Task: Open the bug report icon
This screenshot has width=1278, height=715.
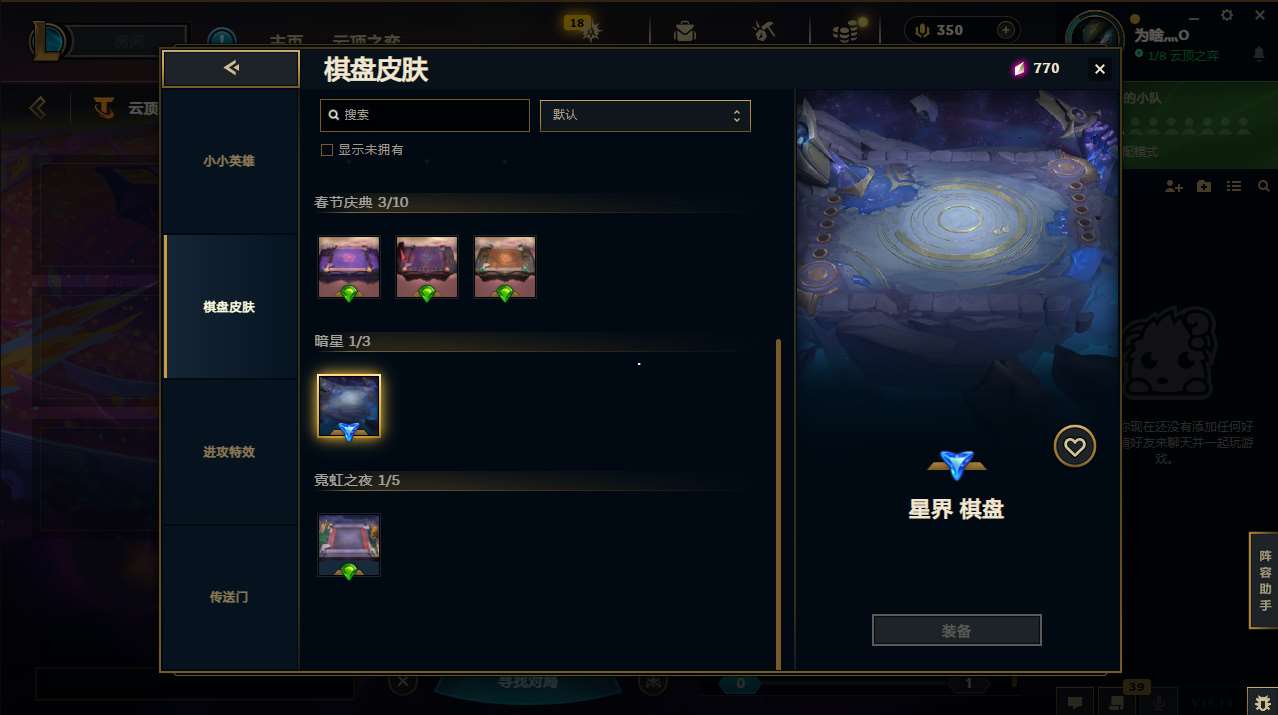Action: [1262, 703]
